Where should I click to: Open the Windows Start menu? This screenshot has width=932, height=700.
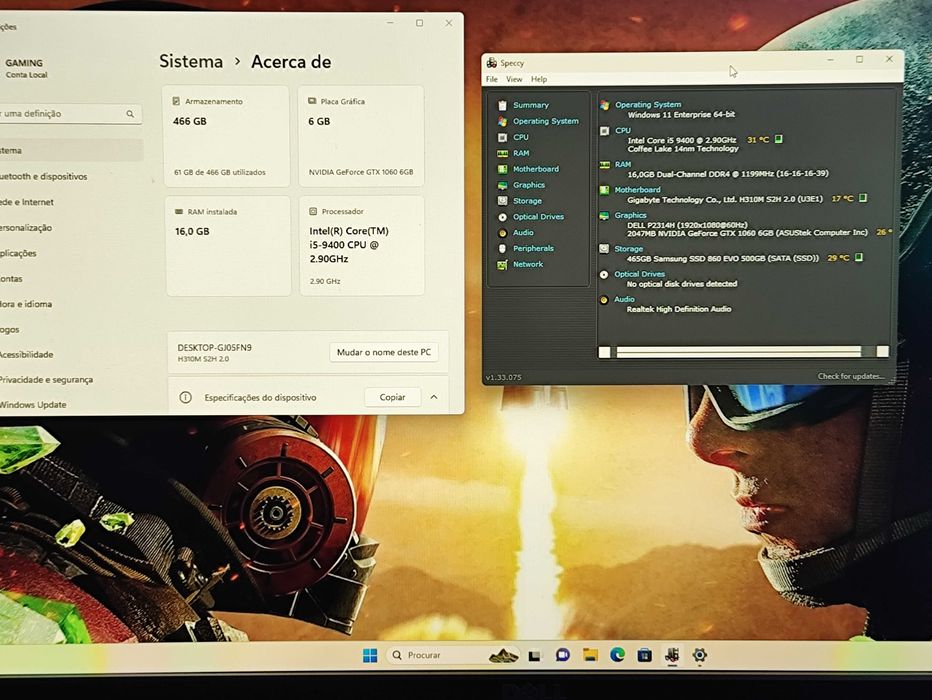(370, 655)
